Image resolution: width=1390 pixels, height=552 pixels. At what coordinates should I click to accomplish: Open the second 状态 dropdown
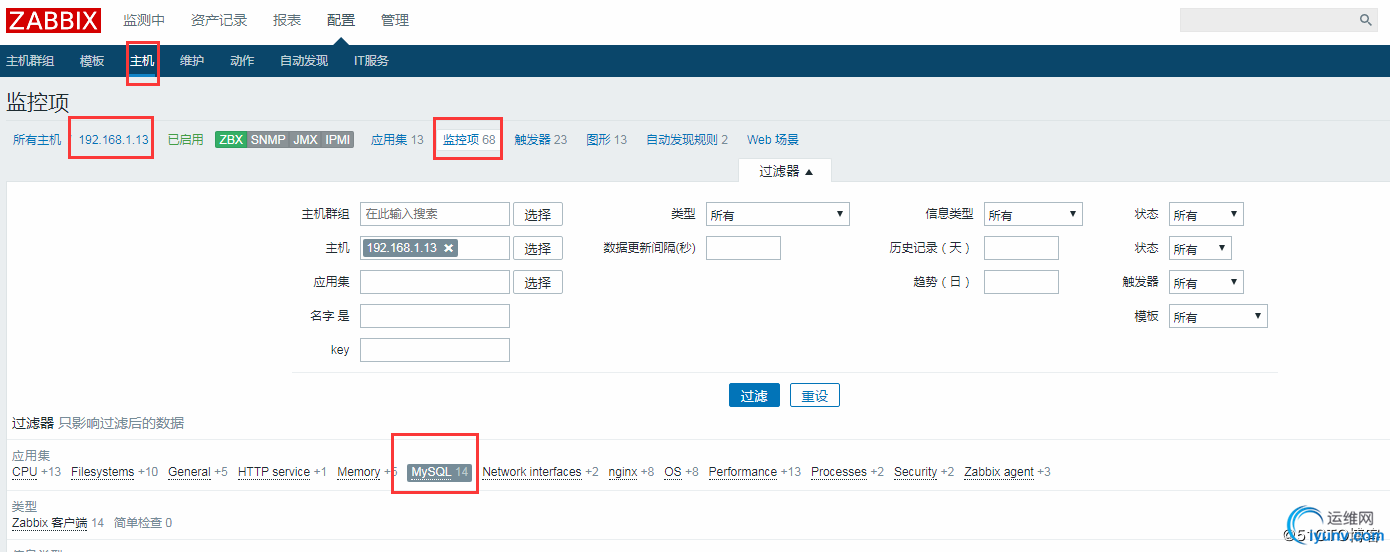click(1200, 248)
